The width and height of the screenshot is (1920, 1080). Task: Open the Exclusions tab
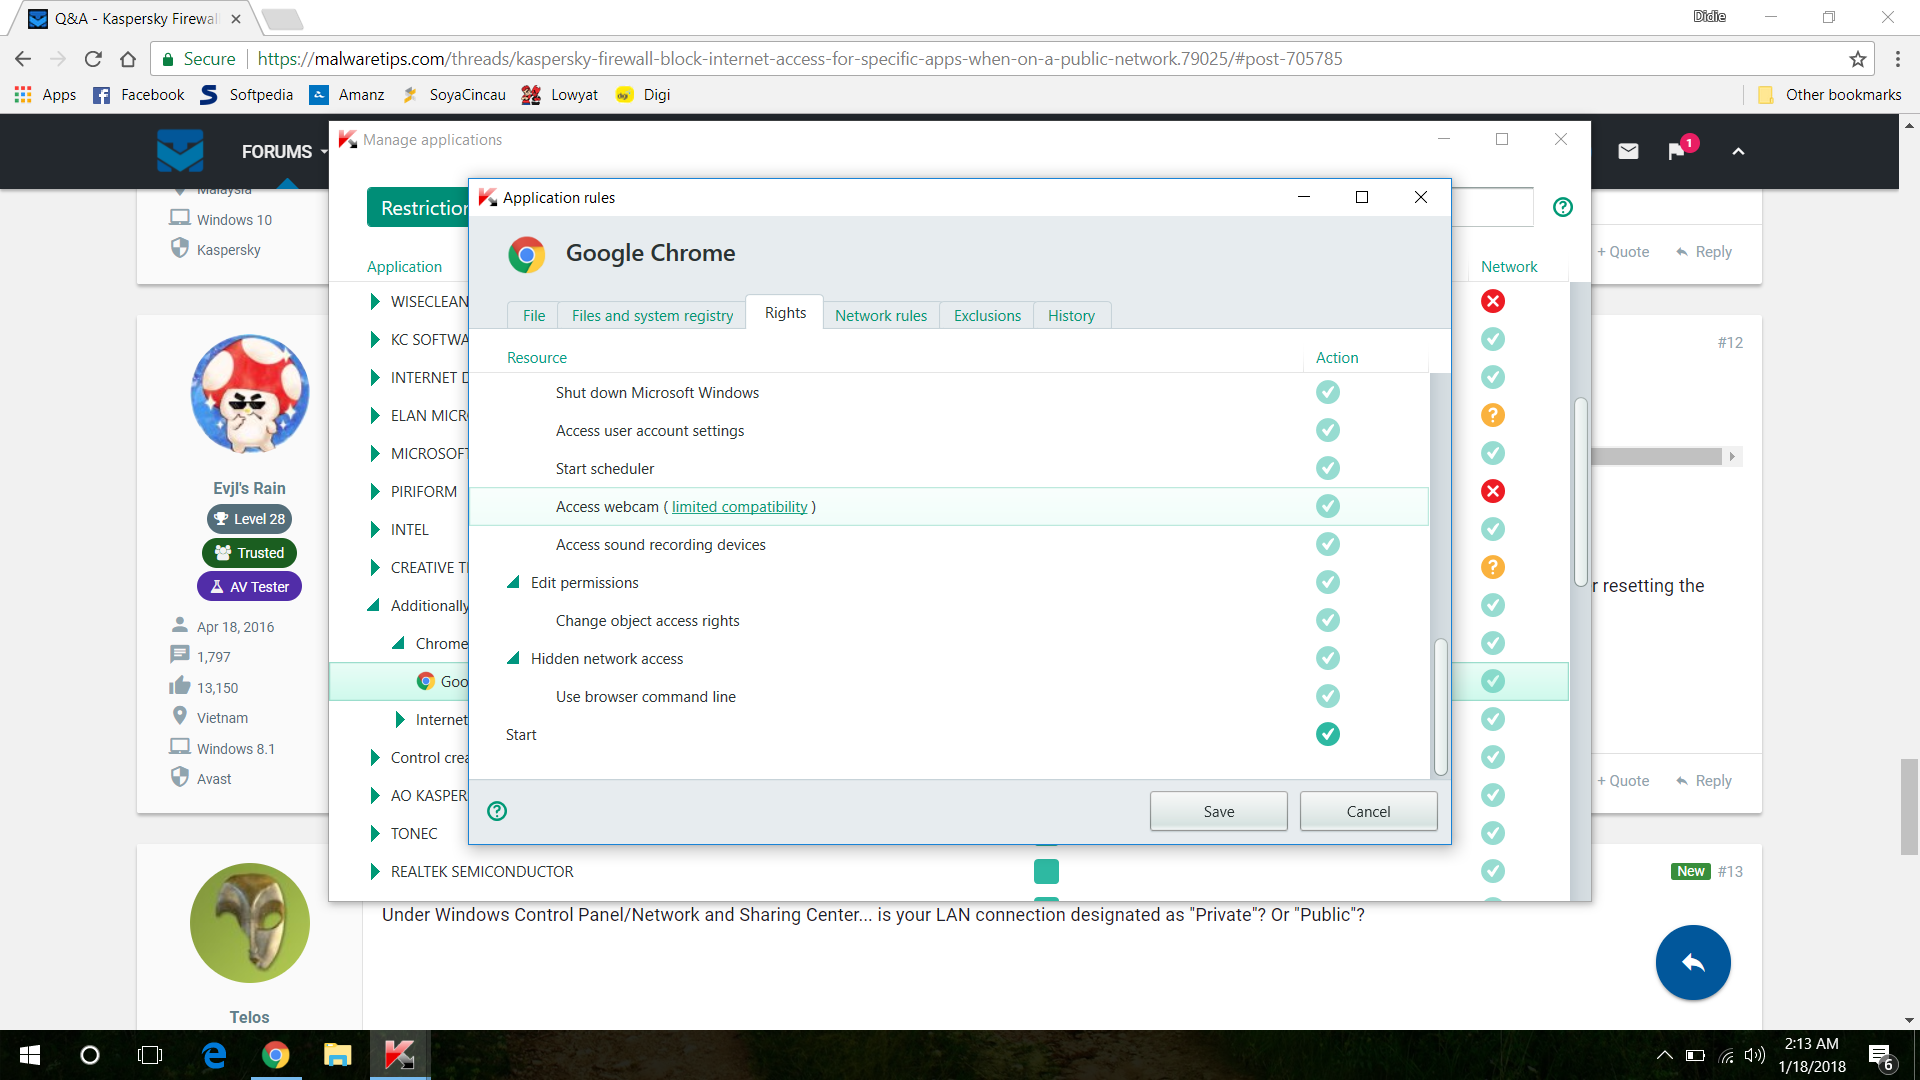987,315
